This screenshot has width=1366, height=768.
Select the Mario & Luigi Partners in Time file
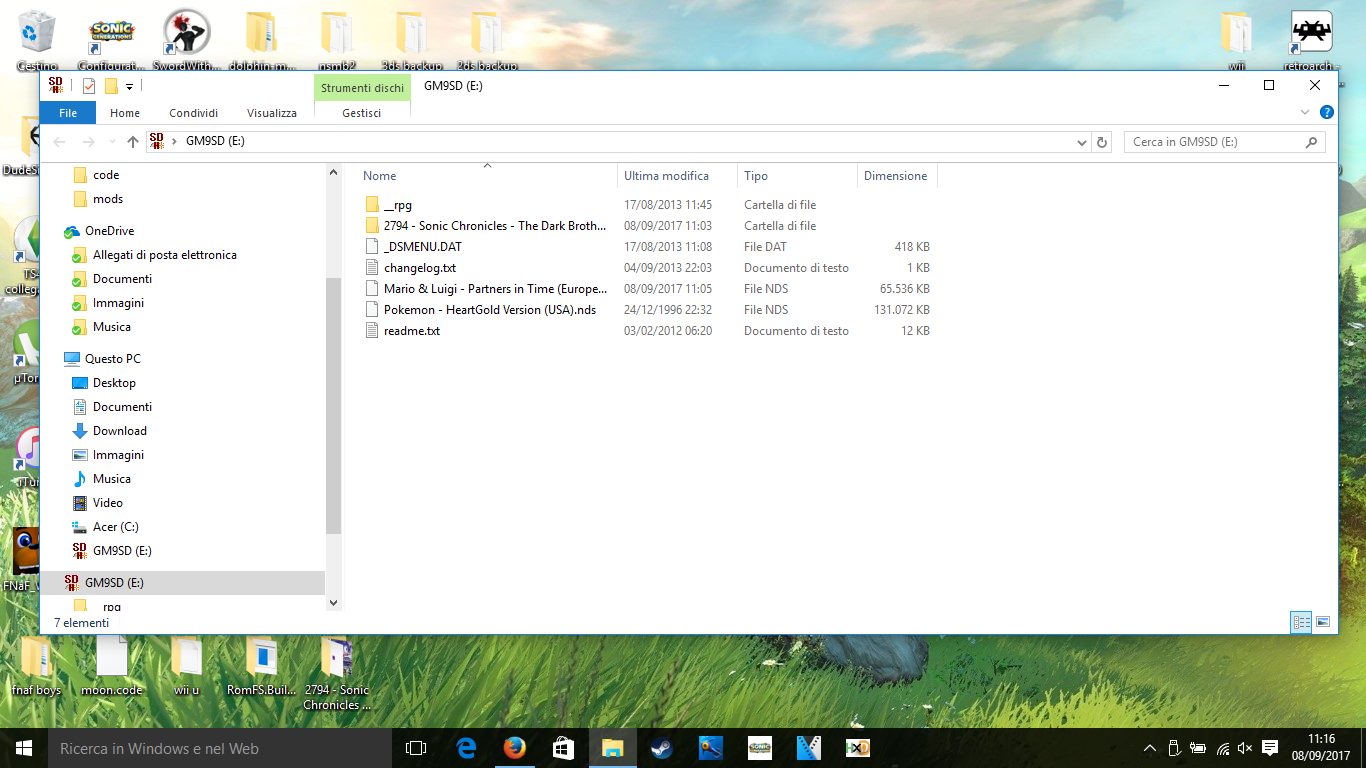click(485, 289)
